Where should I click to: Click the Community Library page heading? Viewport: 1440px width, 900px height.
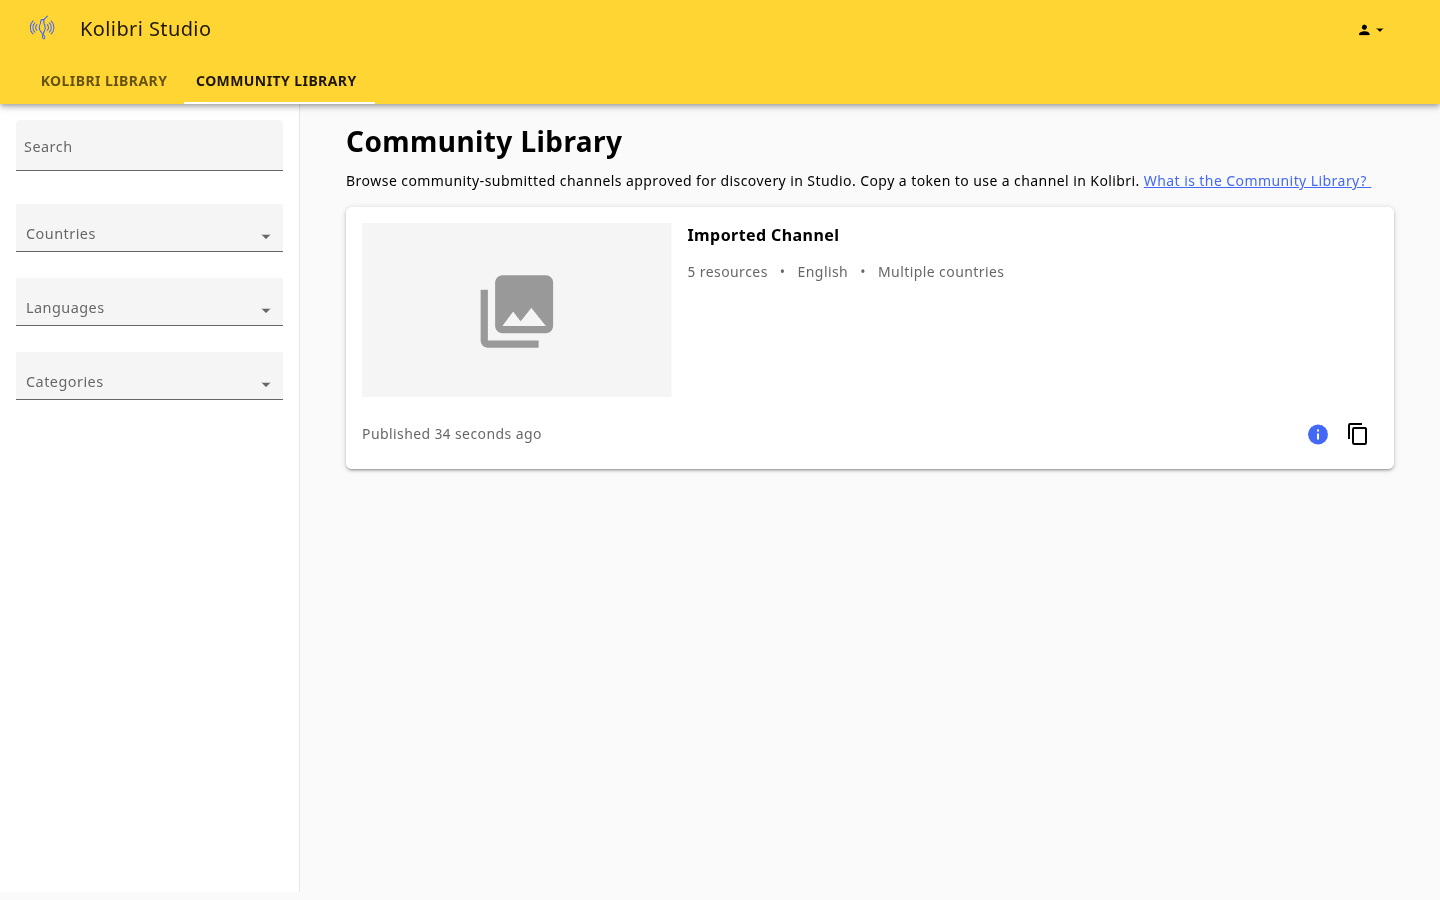[x=484, y=142]
